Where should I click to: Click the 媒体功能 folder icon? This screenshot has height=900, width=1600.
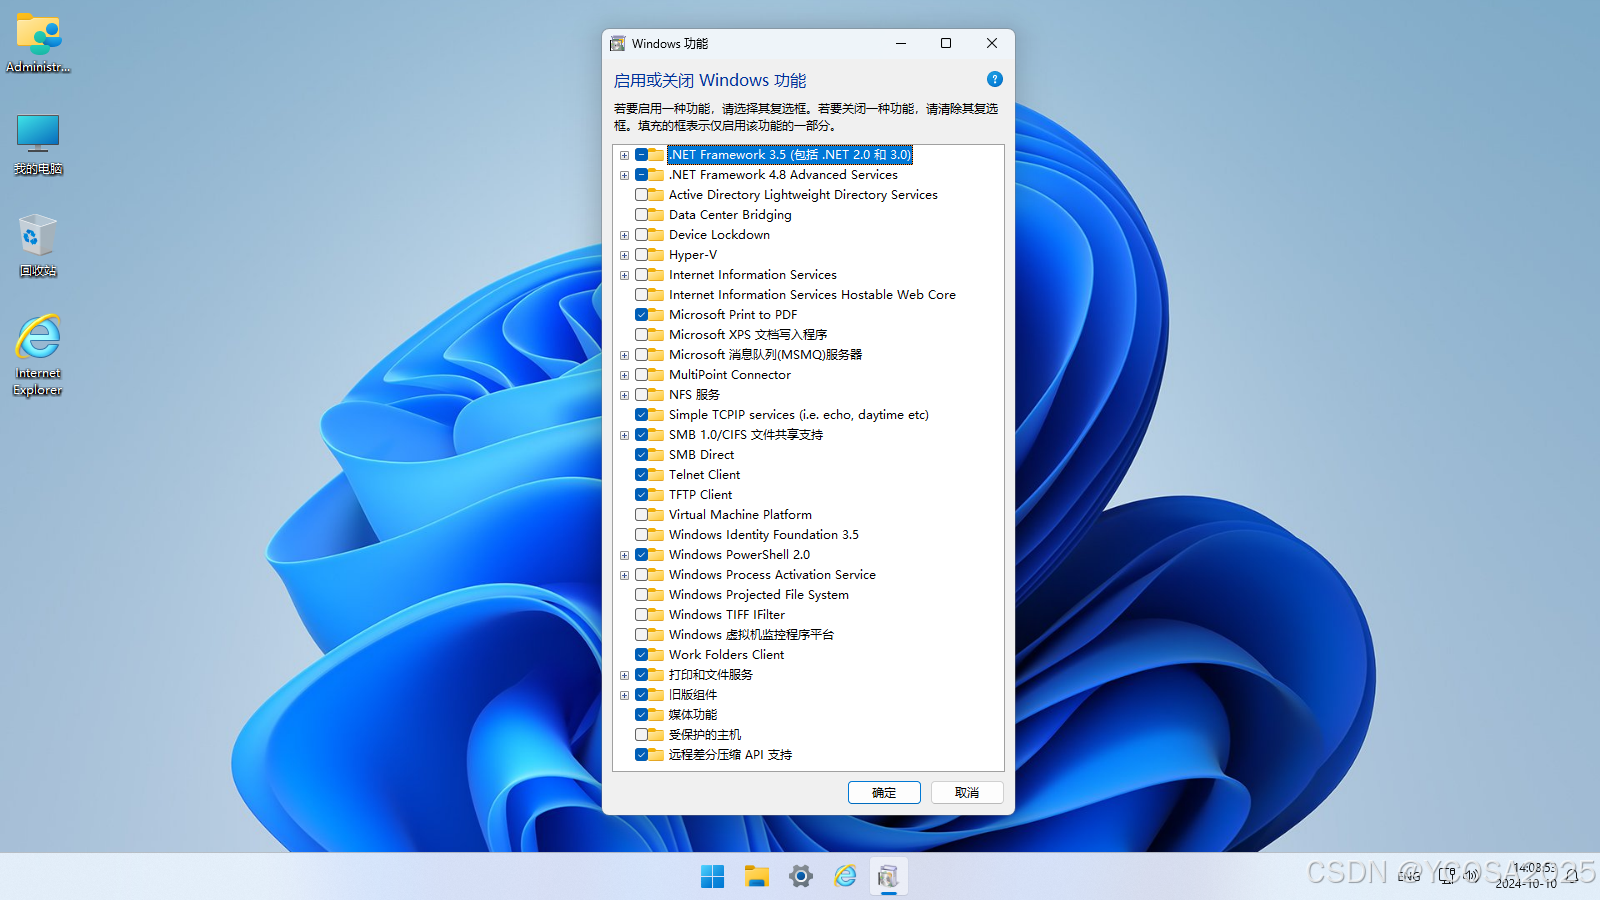tap(656, 715)
